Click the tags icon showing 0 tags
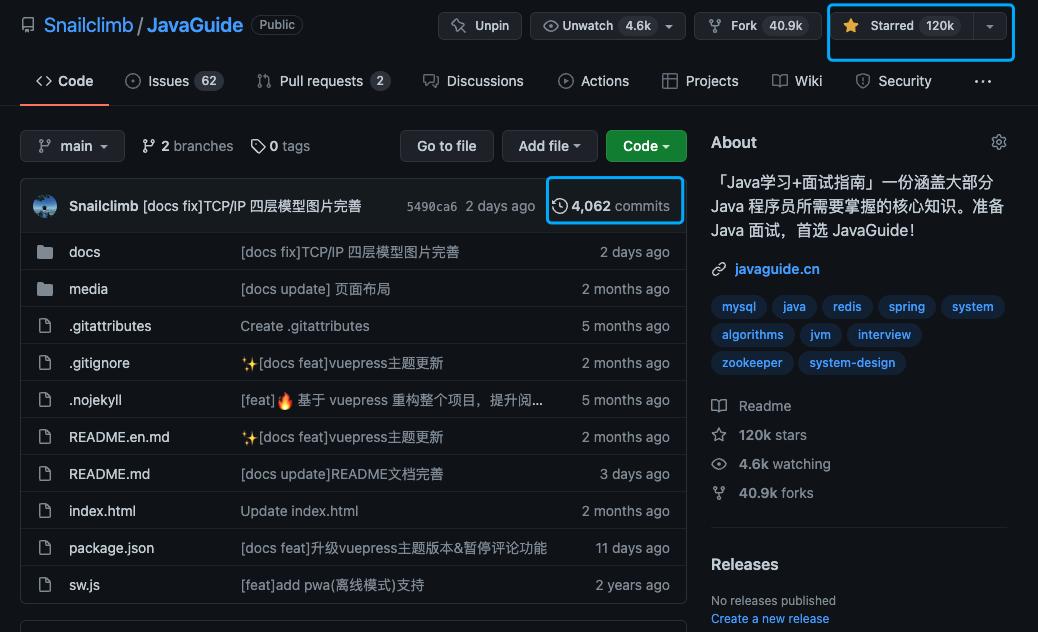 [x=259, y=145]
